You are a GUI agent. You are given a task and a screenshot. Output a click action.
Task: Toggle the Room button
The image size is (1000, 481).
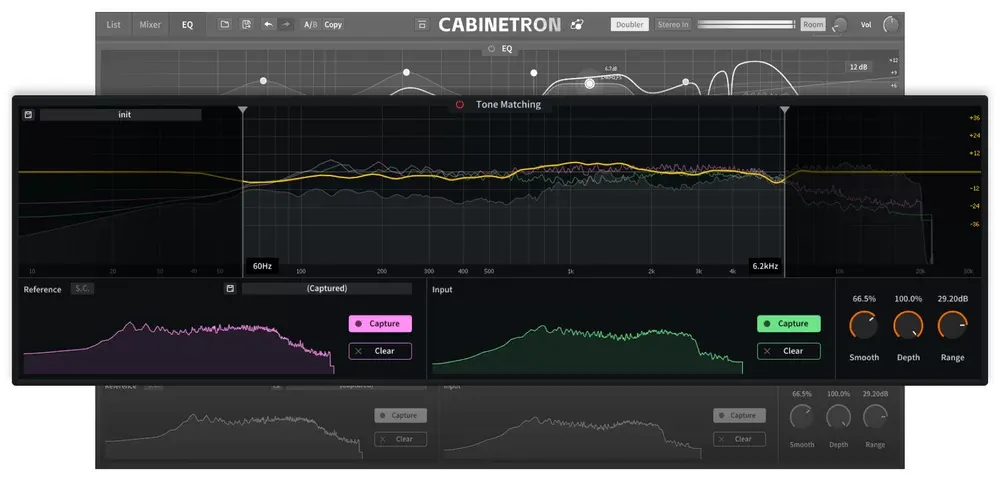(x=813, y=24)
